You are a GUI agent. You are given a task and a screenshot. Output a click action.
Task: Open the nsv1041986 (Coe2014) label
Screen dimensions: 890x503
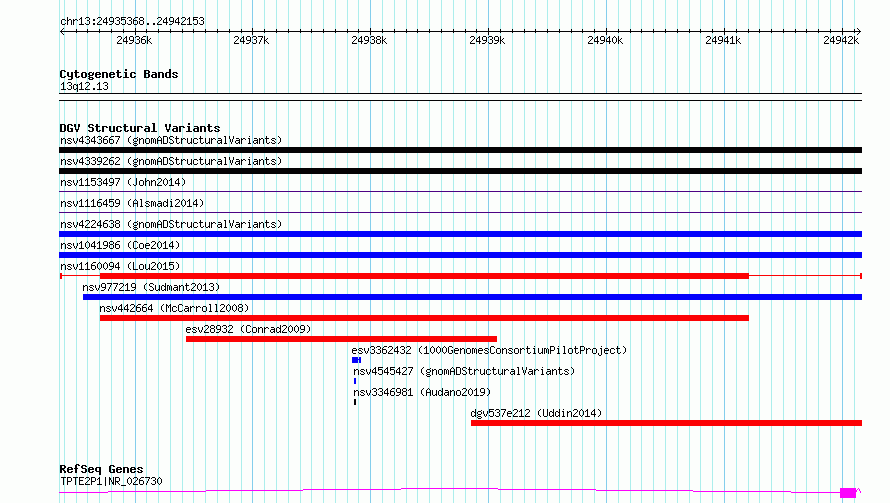tap(120, 245)
